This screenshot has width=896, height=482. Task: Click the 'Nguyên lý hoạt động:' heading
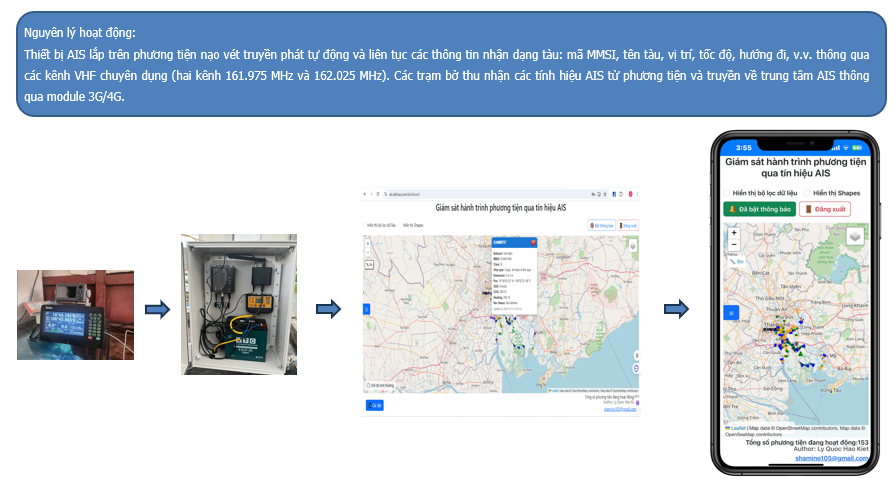click(79, 33)
